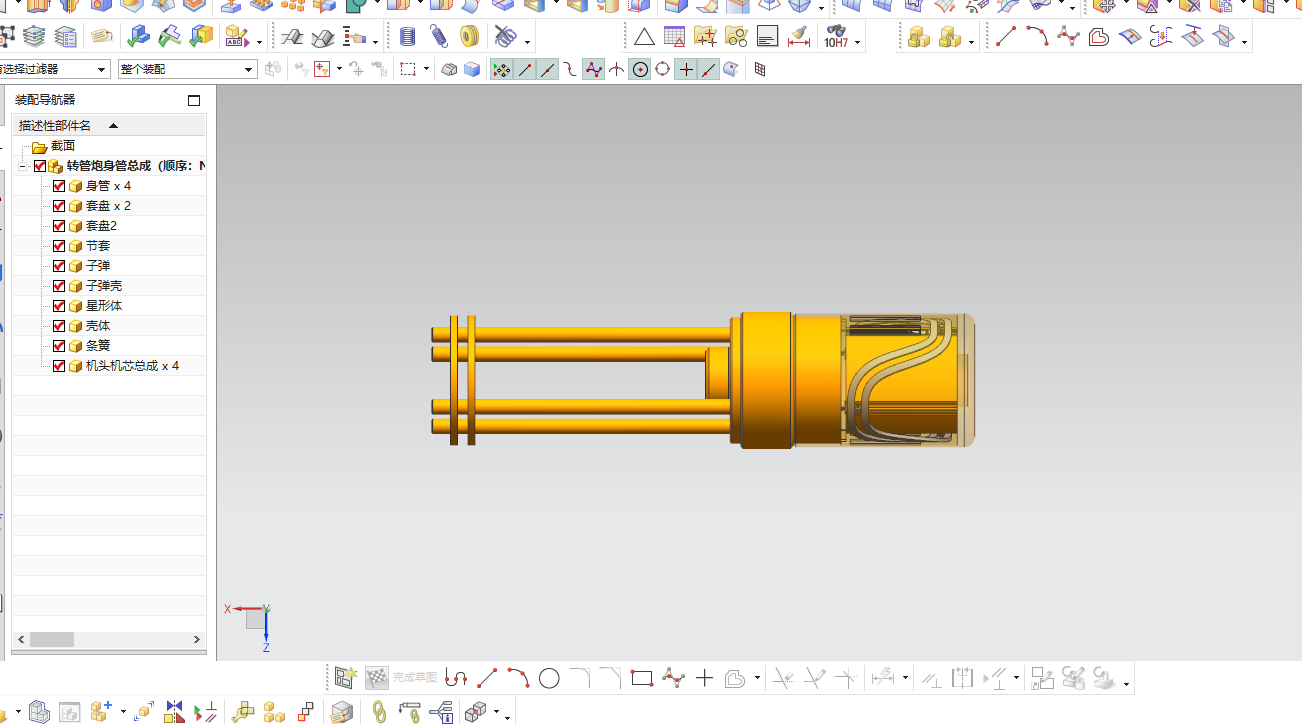
Task: Select the 条簧 component in the tree
Action: pyautogui.click(x=98, y=346)
